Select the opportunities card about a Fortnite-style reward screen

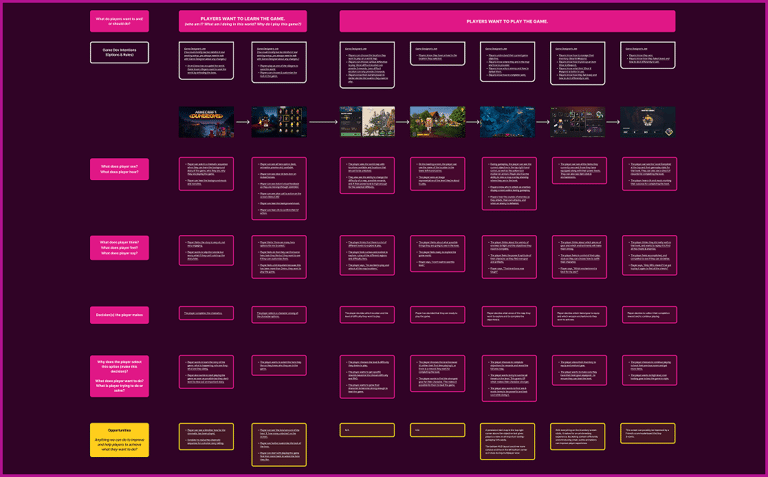coord(648,433)
